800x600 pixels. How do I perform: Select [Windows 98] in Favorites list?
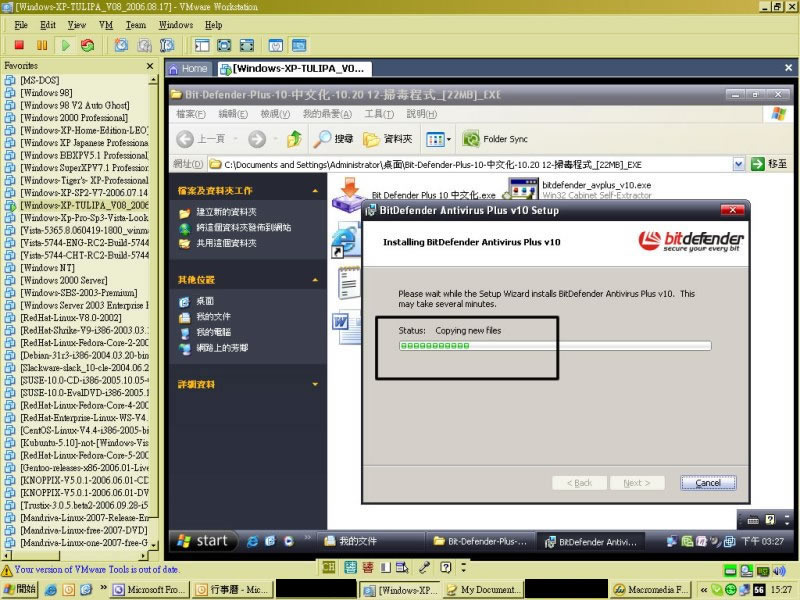pos(46,93)
